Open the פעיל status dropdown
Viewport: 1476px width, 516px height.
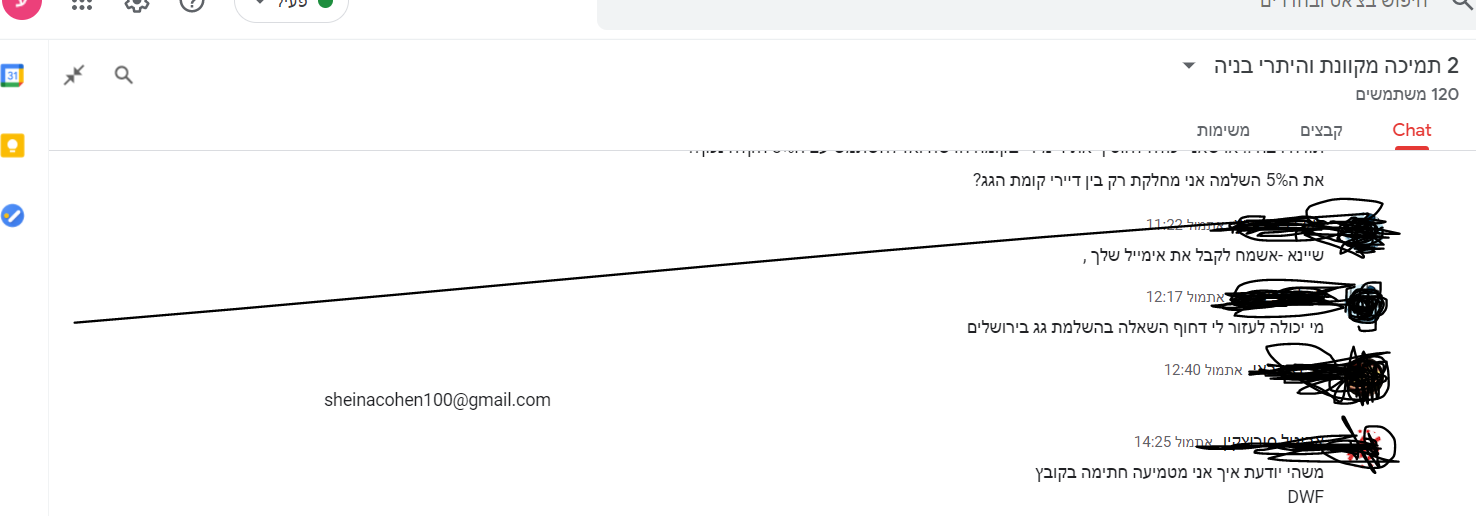pos(292,5)
